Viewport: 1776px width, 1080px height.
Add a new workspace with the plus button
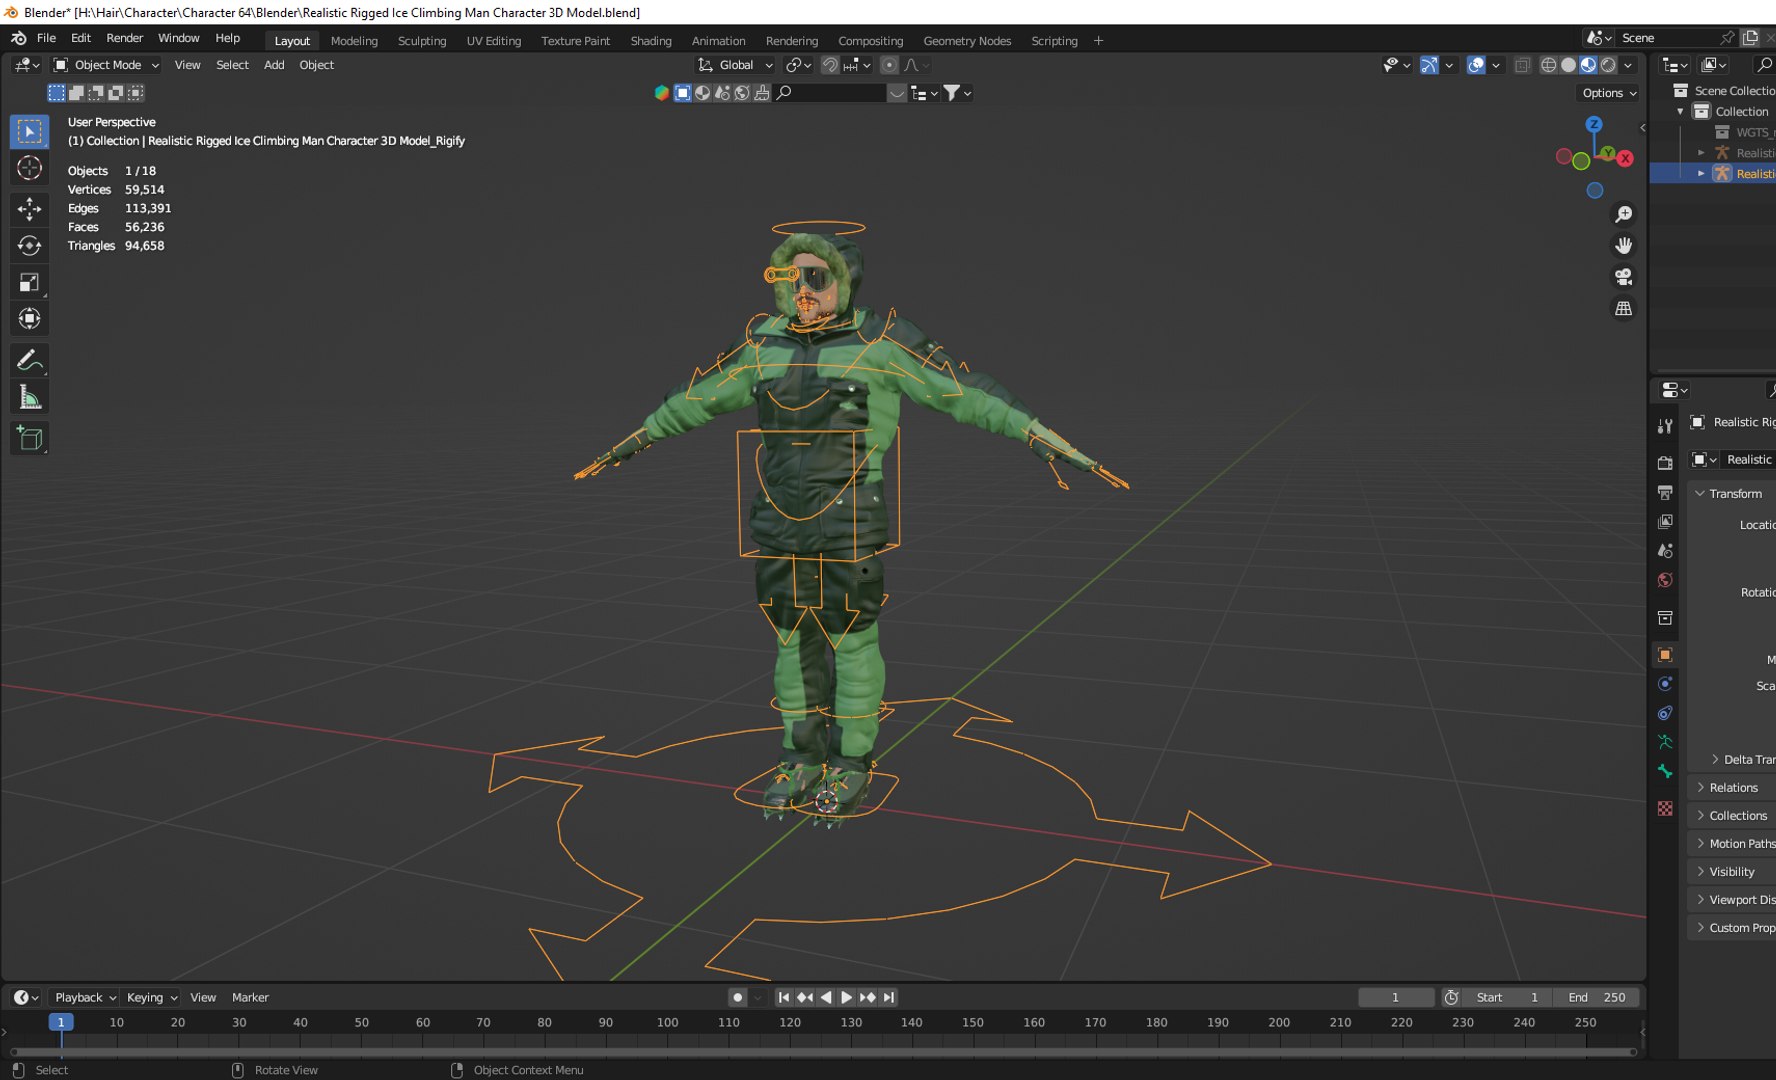coord(1098,41)
